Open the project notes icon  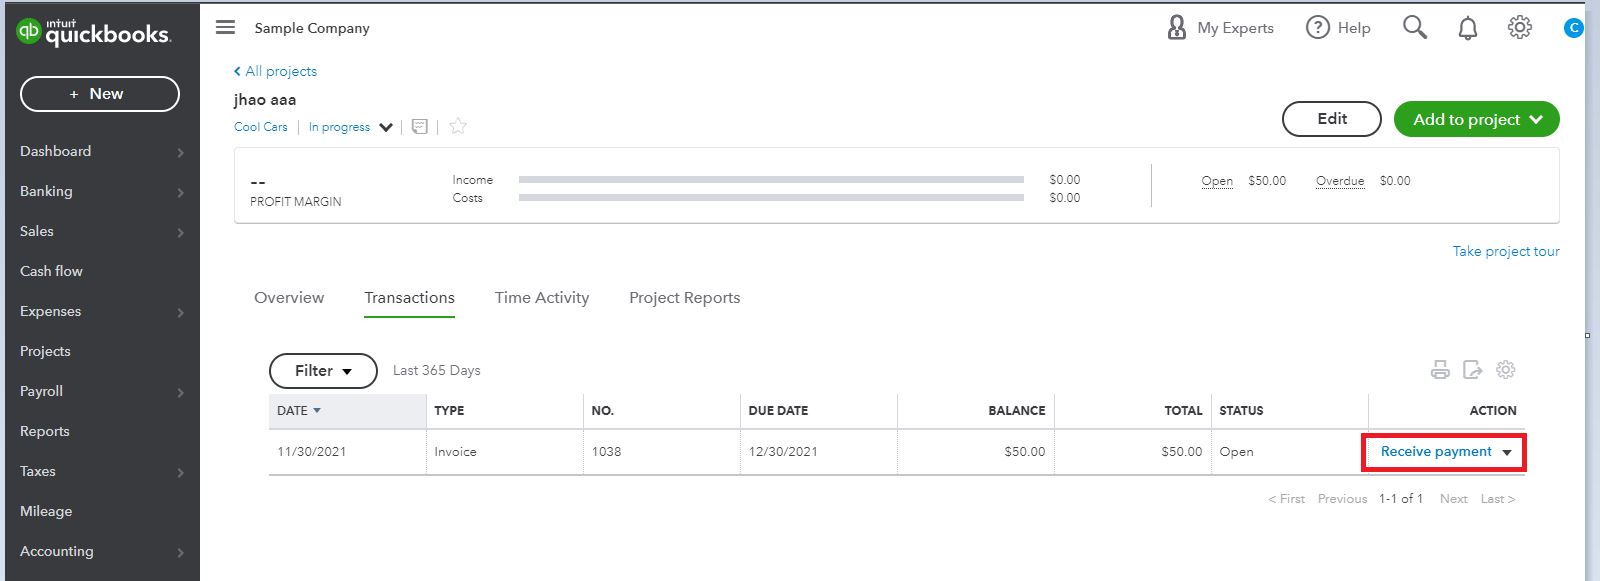tap(420, 126)
